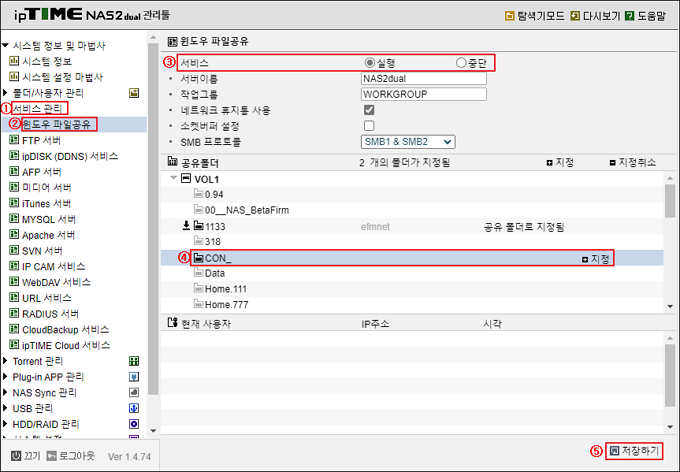Open FTP 서버 menu item
Screen dimensions: 680x472
[x=41, y=140]
